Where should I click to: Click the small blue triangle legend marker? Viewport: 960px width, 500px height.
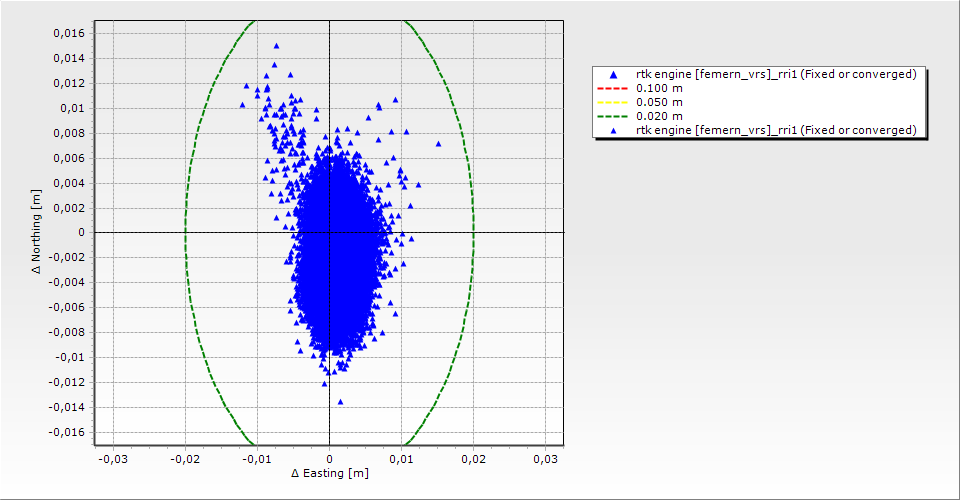coord(612,130)
